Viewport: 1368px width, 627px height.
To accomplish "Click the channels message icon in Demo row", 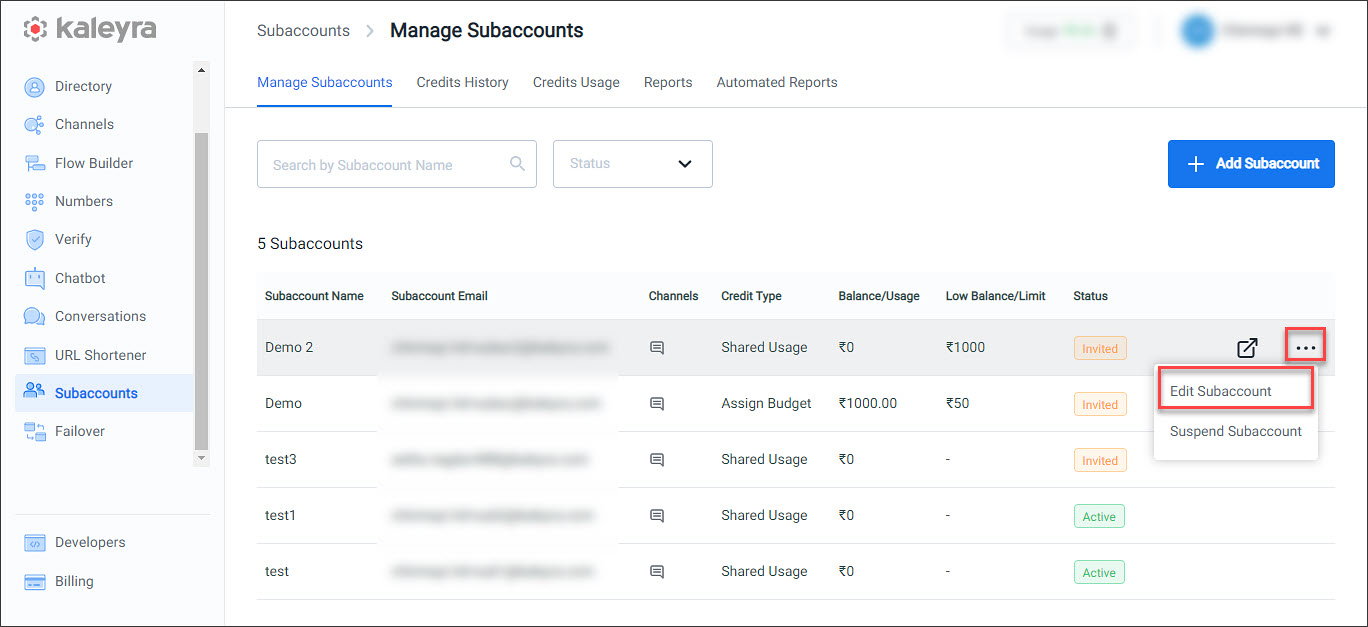I will pos(657,404).
